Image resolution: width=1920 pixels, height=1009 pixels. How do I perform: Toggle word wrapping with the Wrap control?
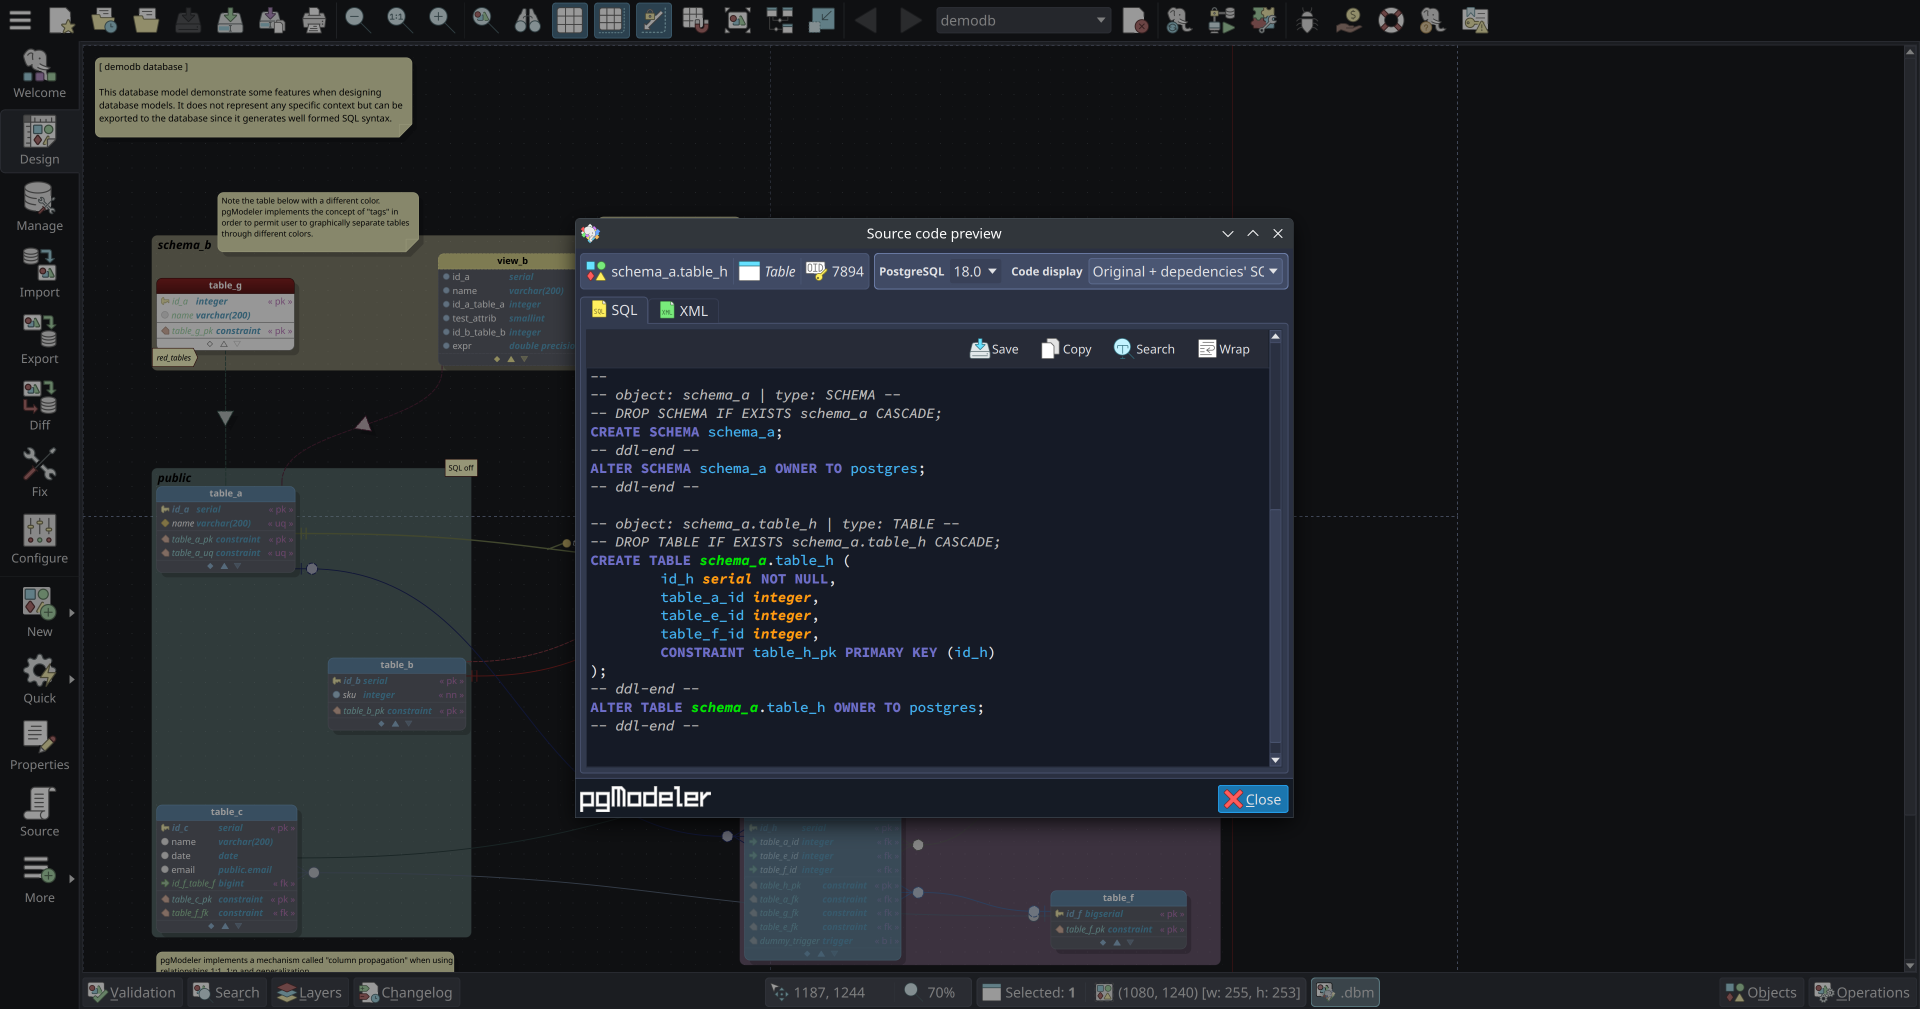point(1224,348)
